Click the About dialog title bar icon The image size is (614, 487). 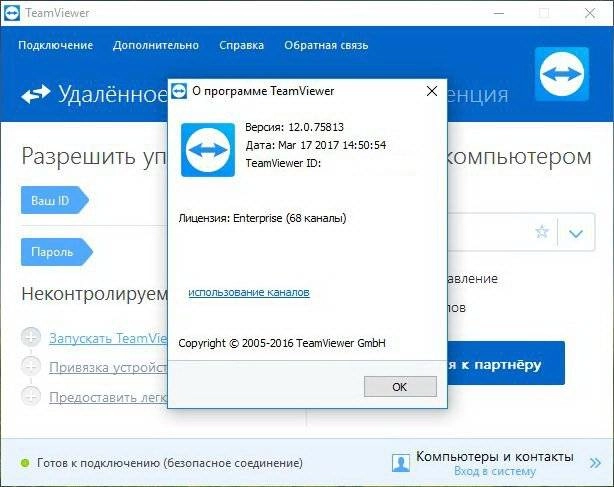click(179, 91)
